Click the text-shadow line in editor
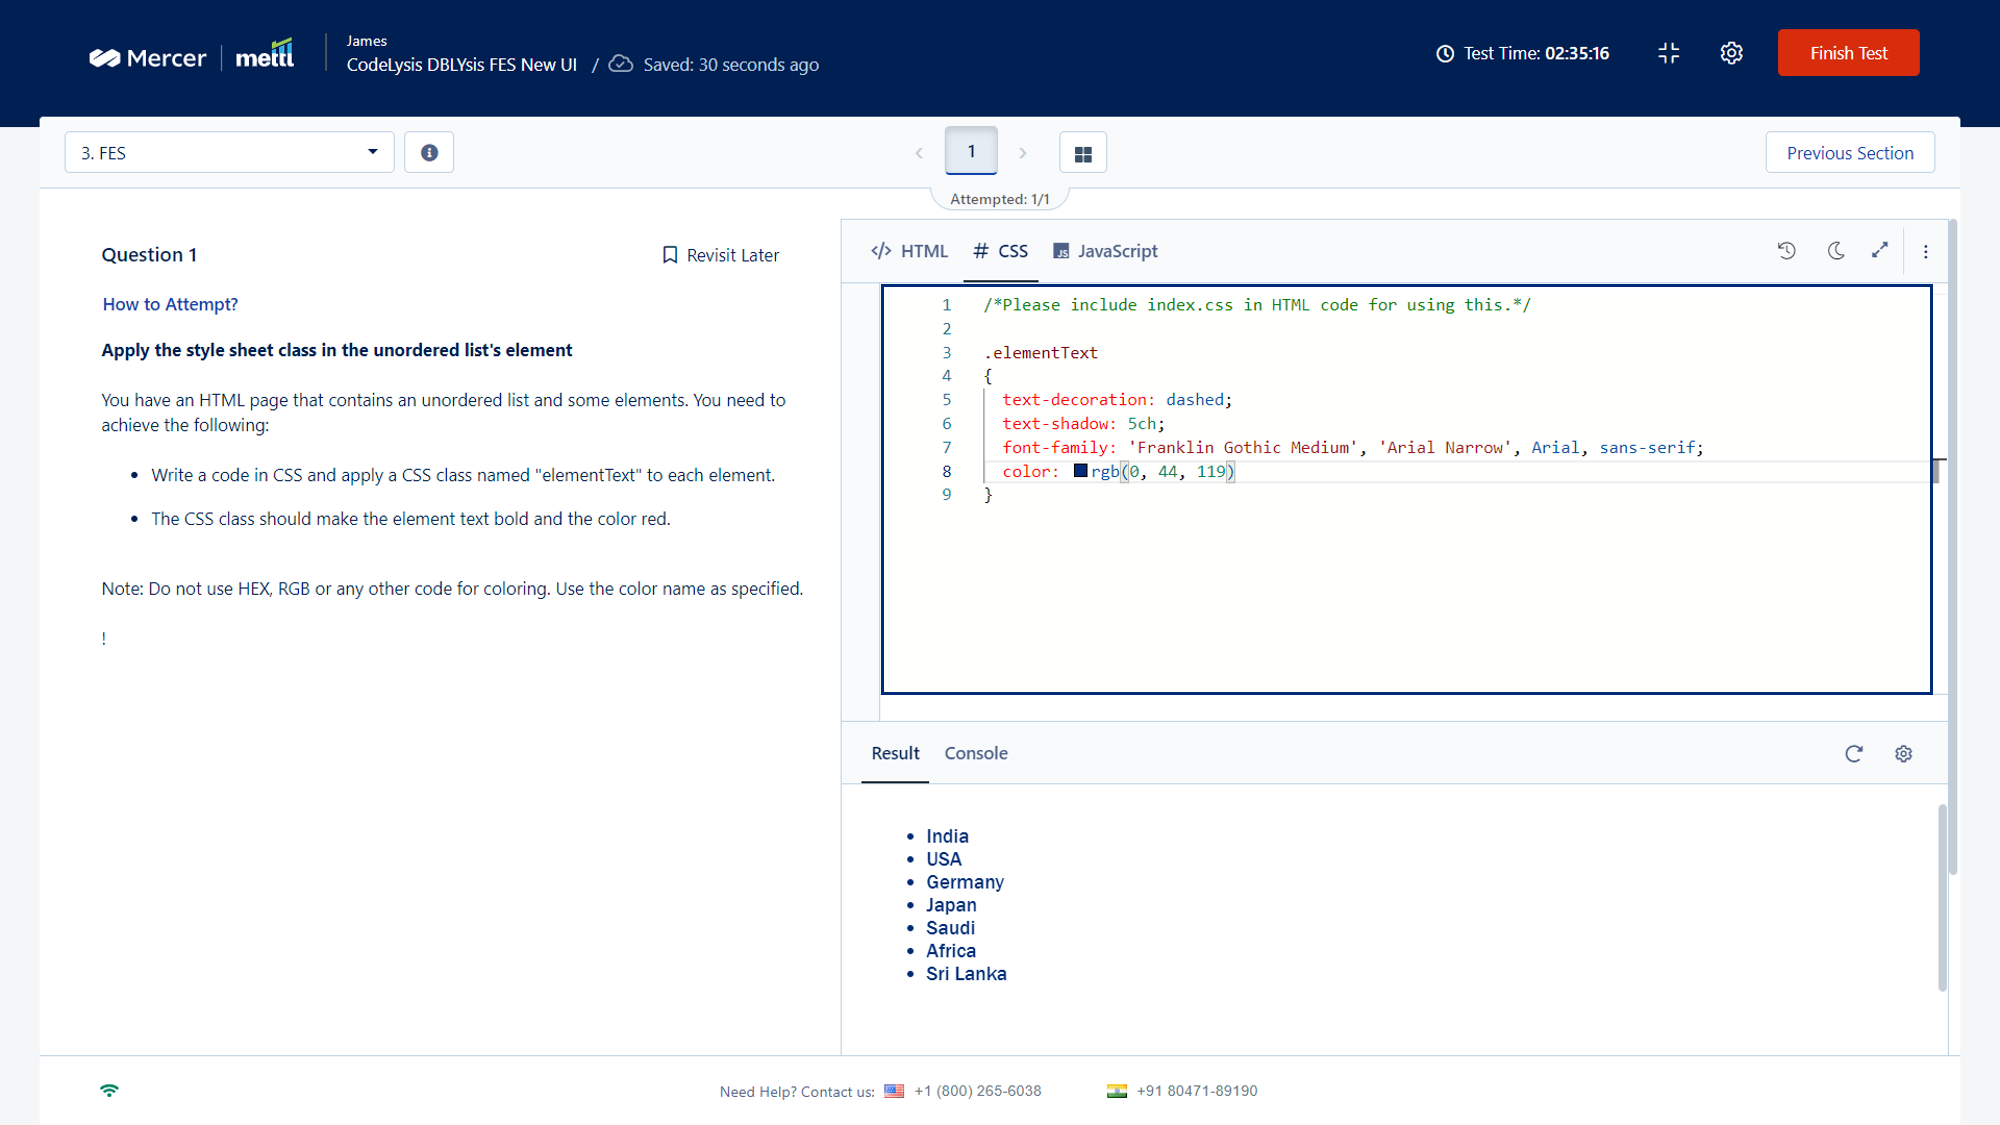Screen dimensions: 2000x1125 click(x=1083, y=423)
